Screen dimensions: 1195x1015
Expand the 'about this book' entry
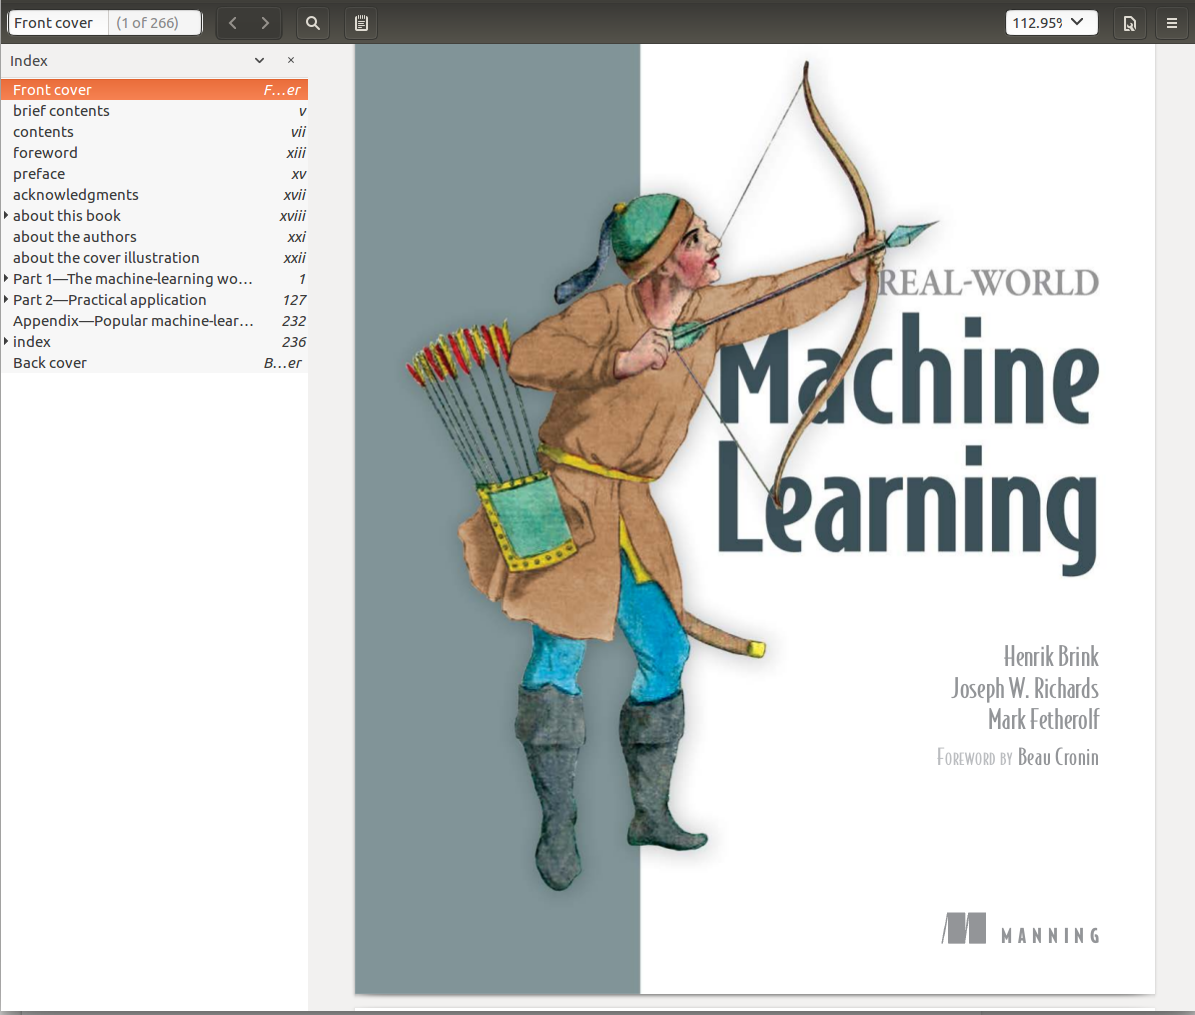click(x=6, y=216)
